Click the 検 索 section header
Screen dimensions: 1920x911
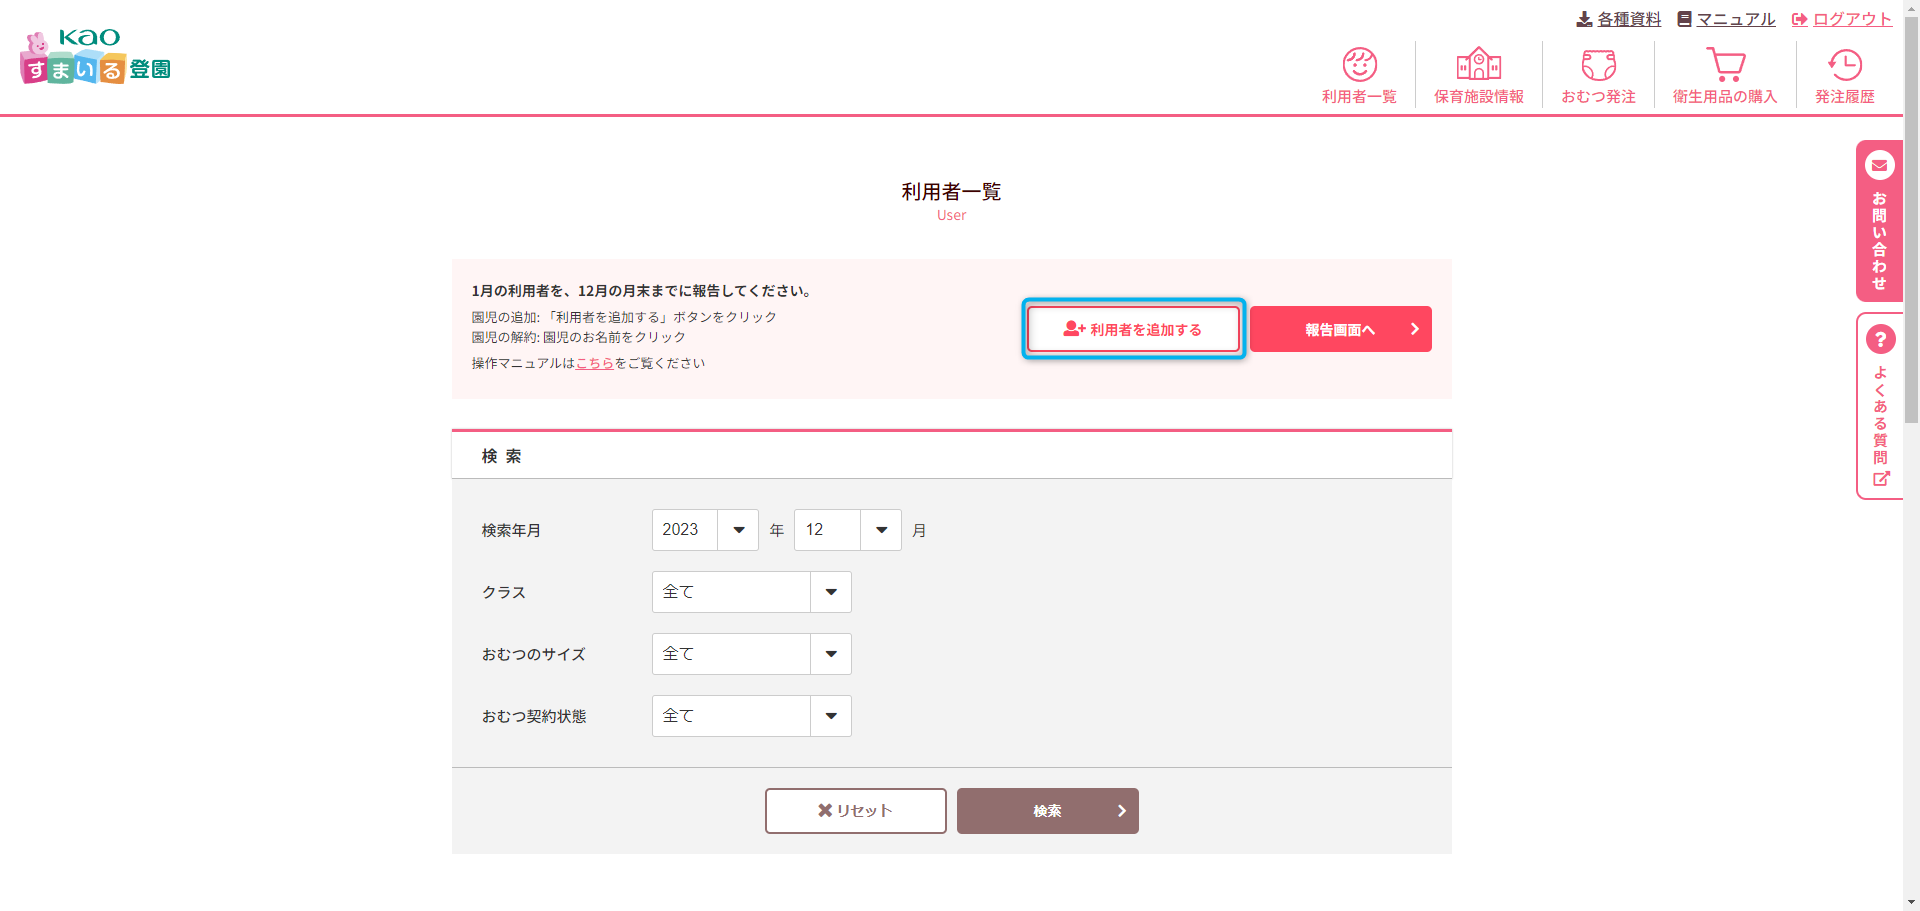click(502, 456)
